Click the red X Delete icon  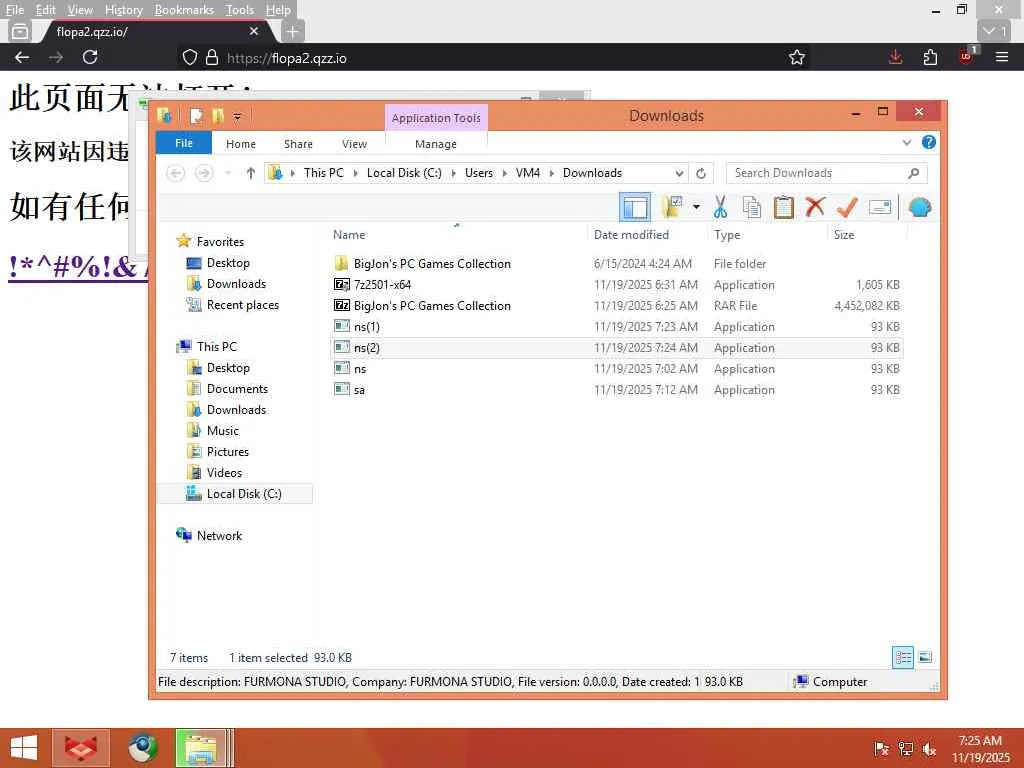click(815, 207)
